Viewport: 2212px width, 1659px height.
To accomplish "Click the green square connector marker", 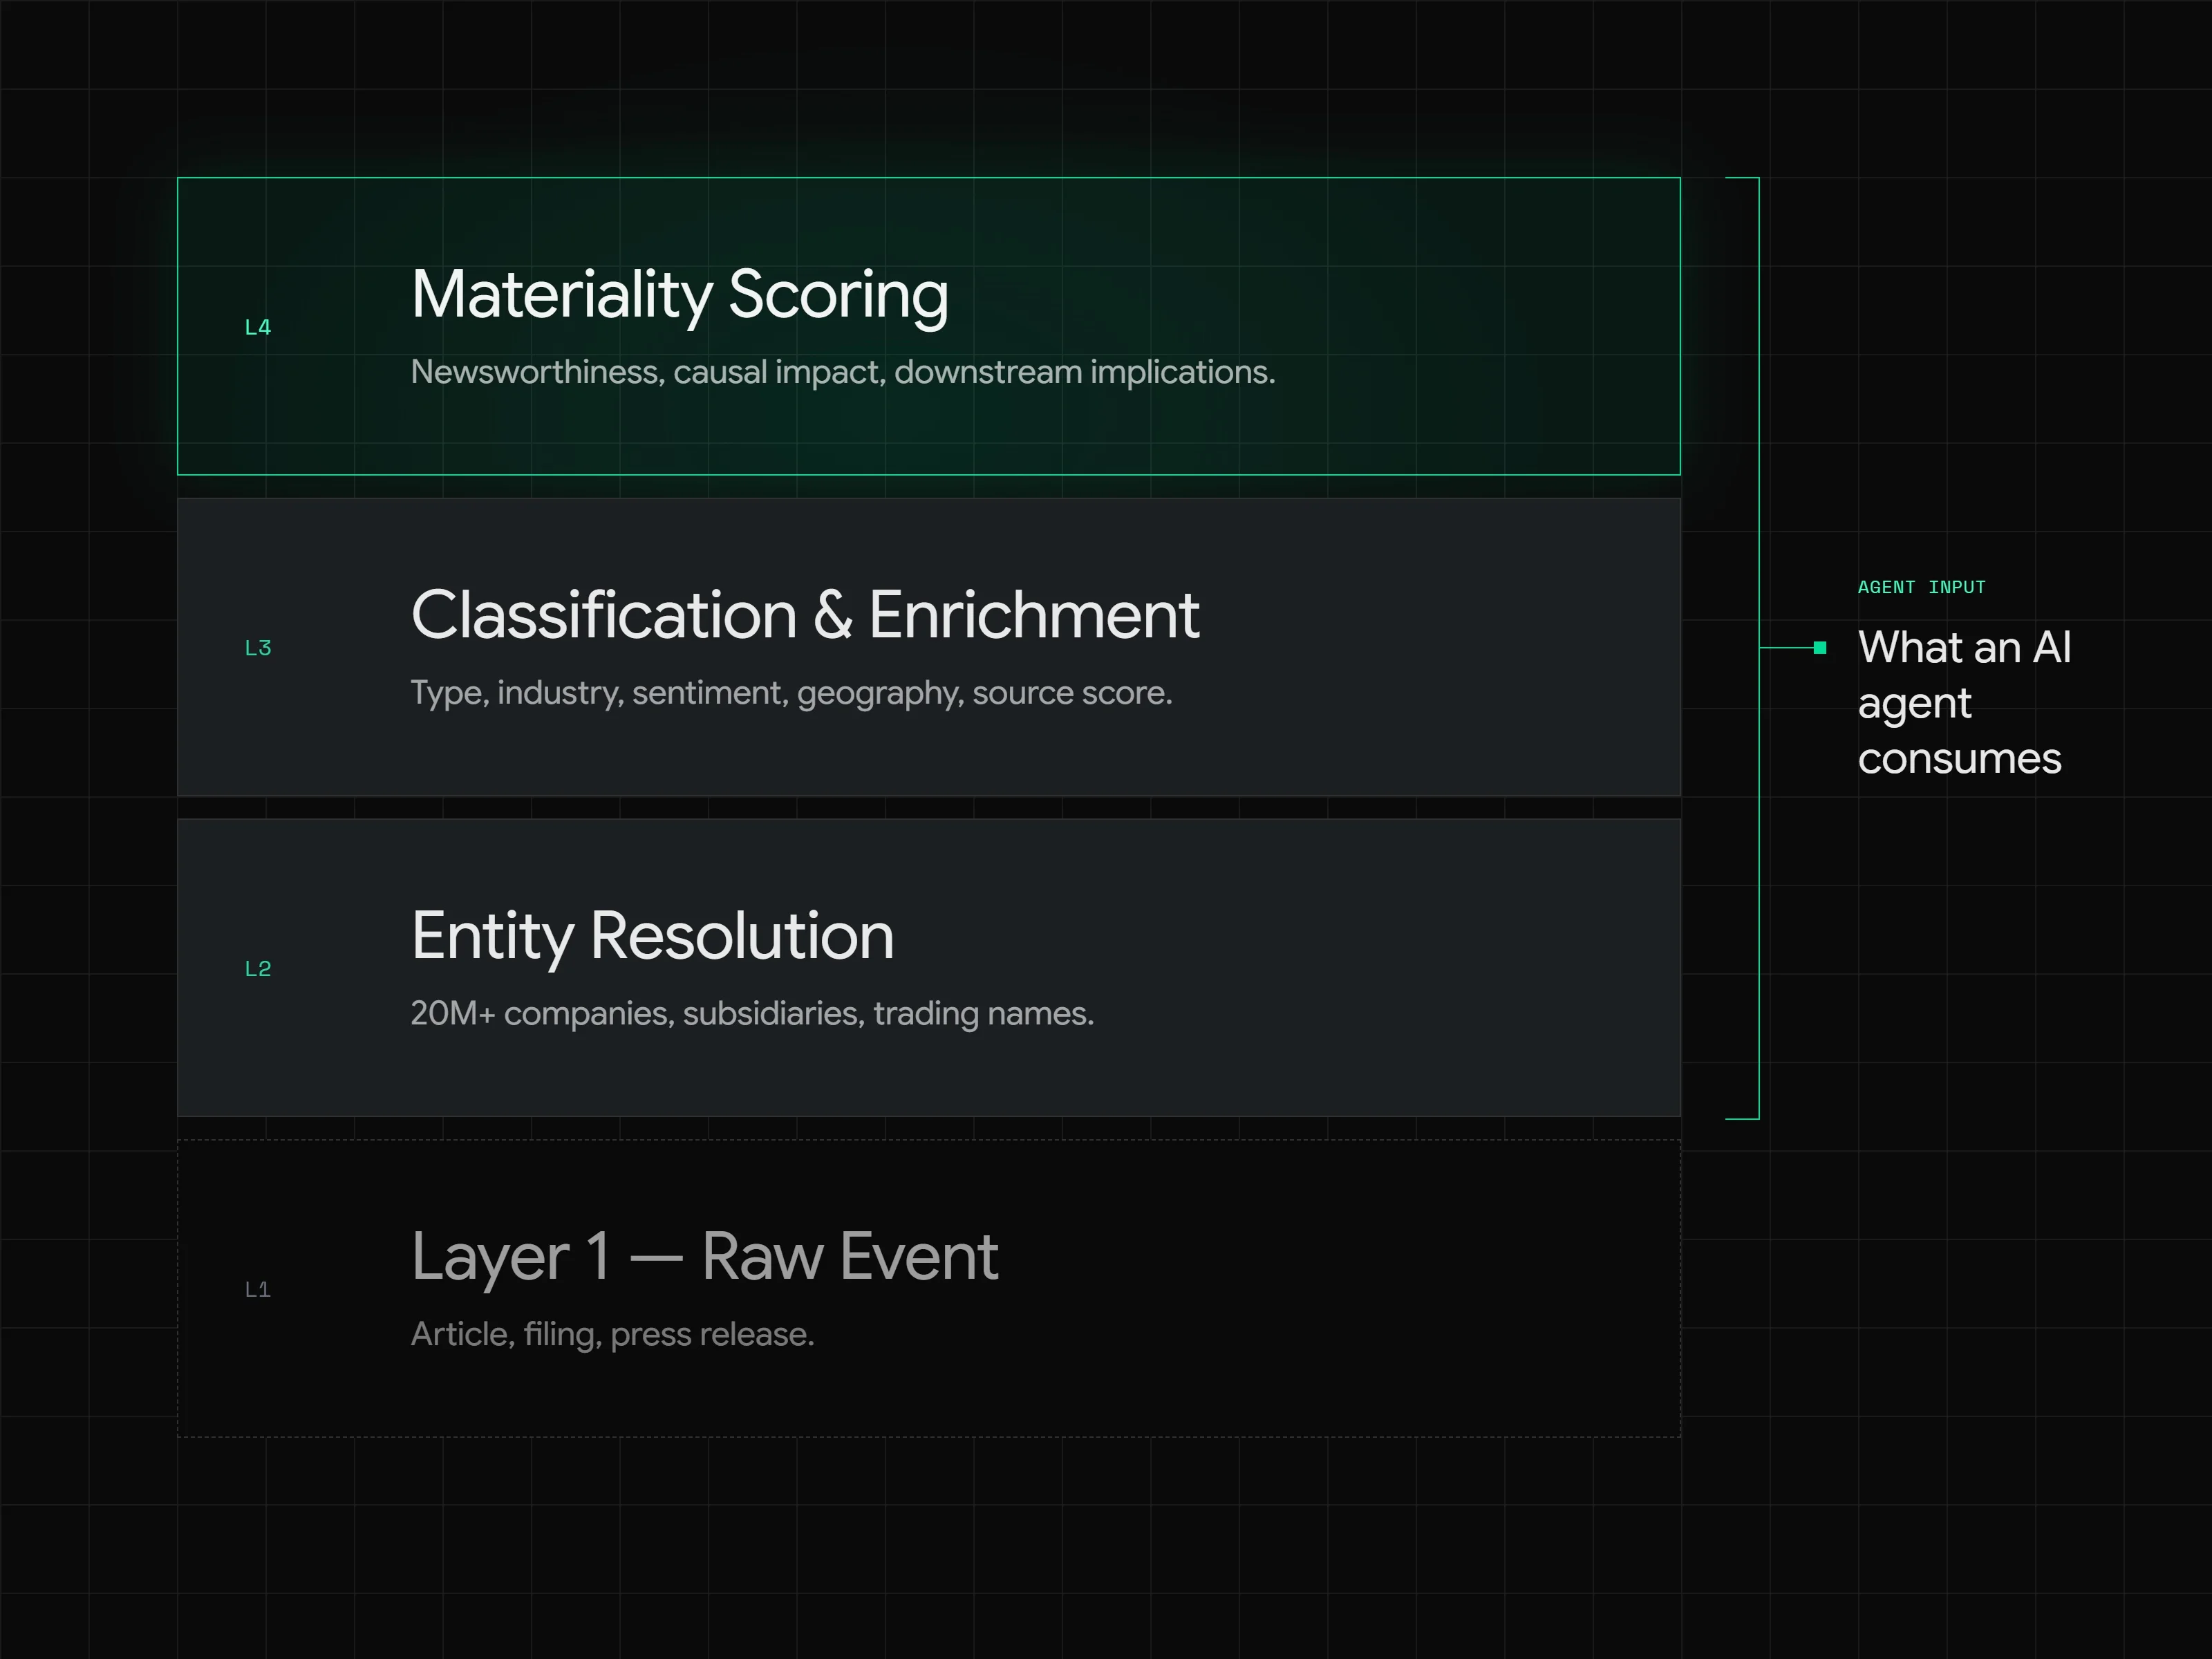I will click(1820, 648).
